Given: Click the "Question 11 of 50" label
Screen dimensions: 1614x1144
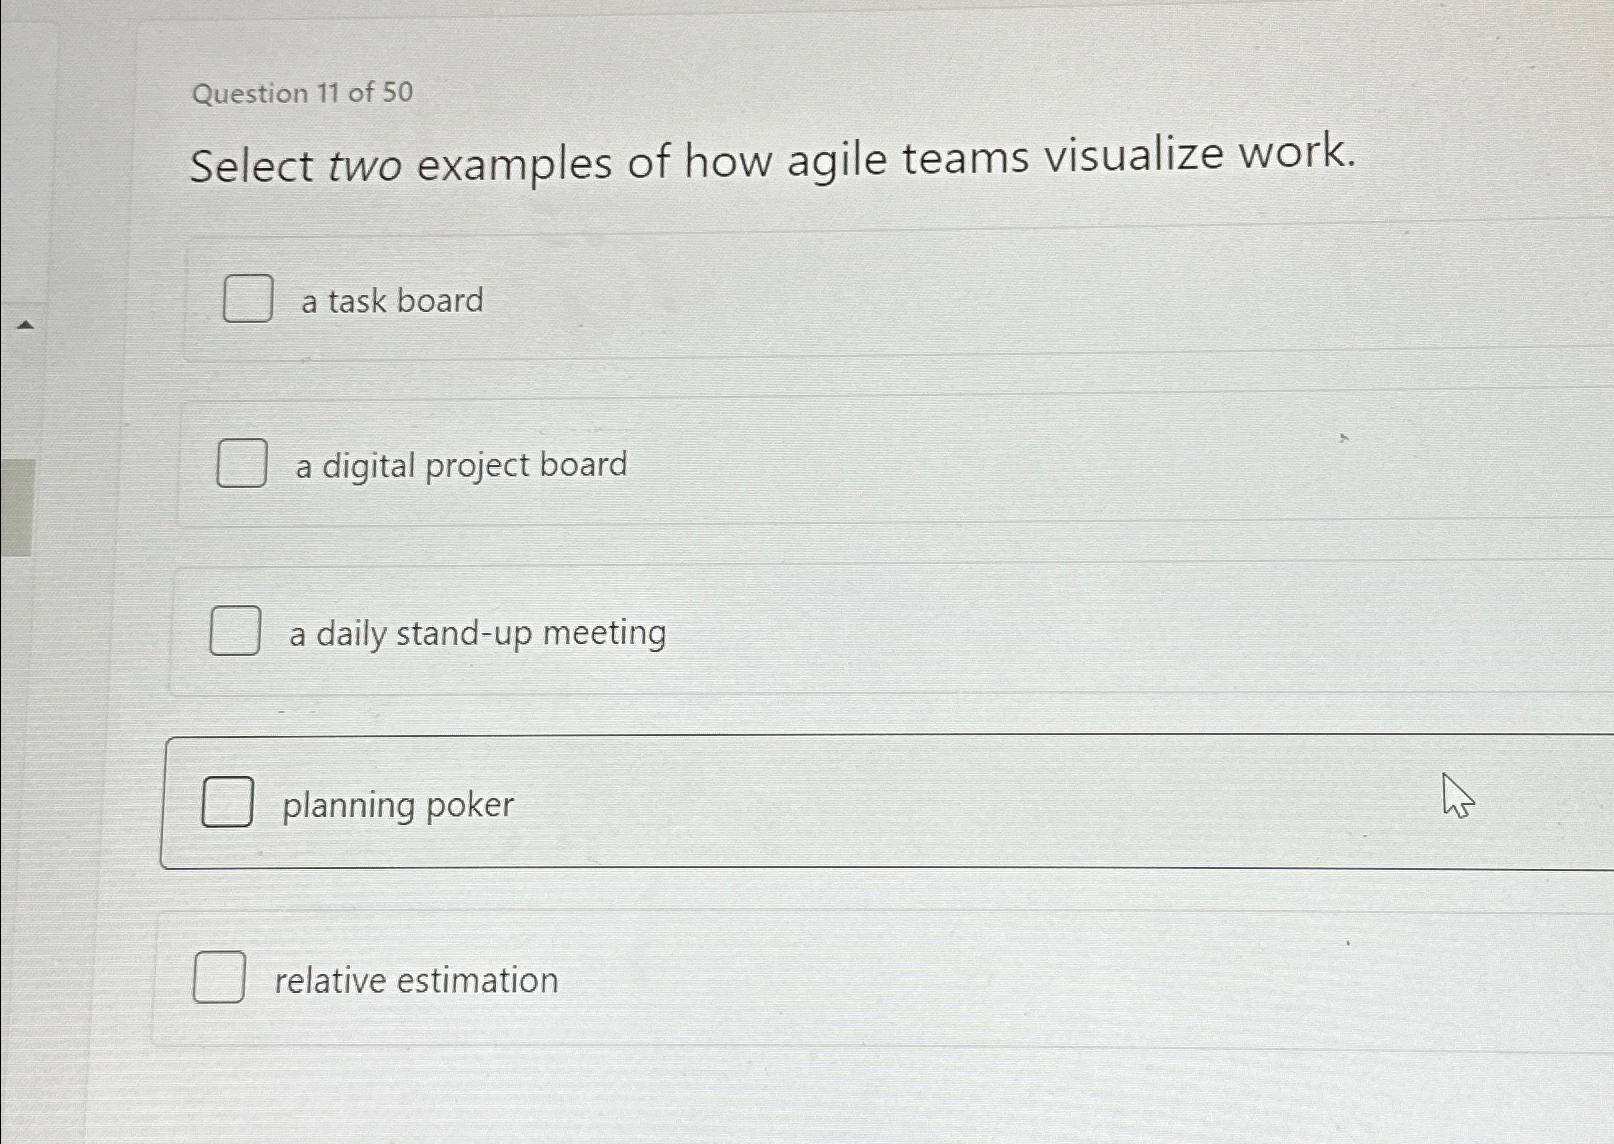Looking at the screenshot, I should (x=303, y=93).
